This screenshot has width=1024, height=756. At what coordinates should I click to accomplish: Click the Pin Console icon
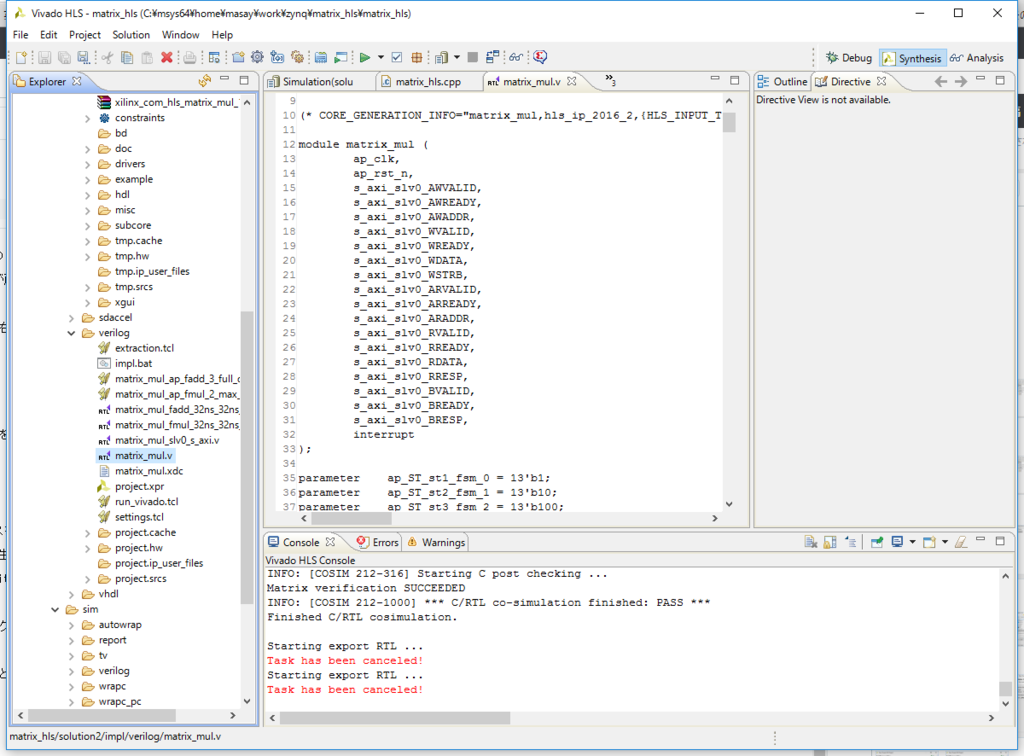(x=876, y=542)
